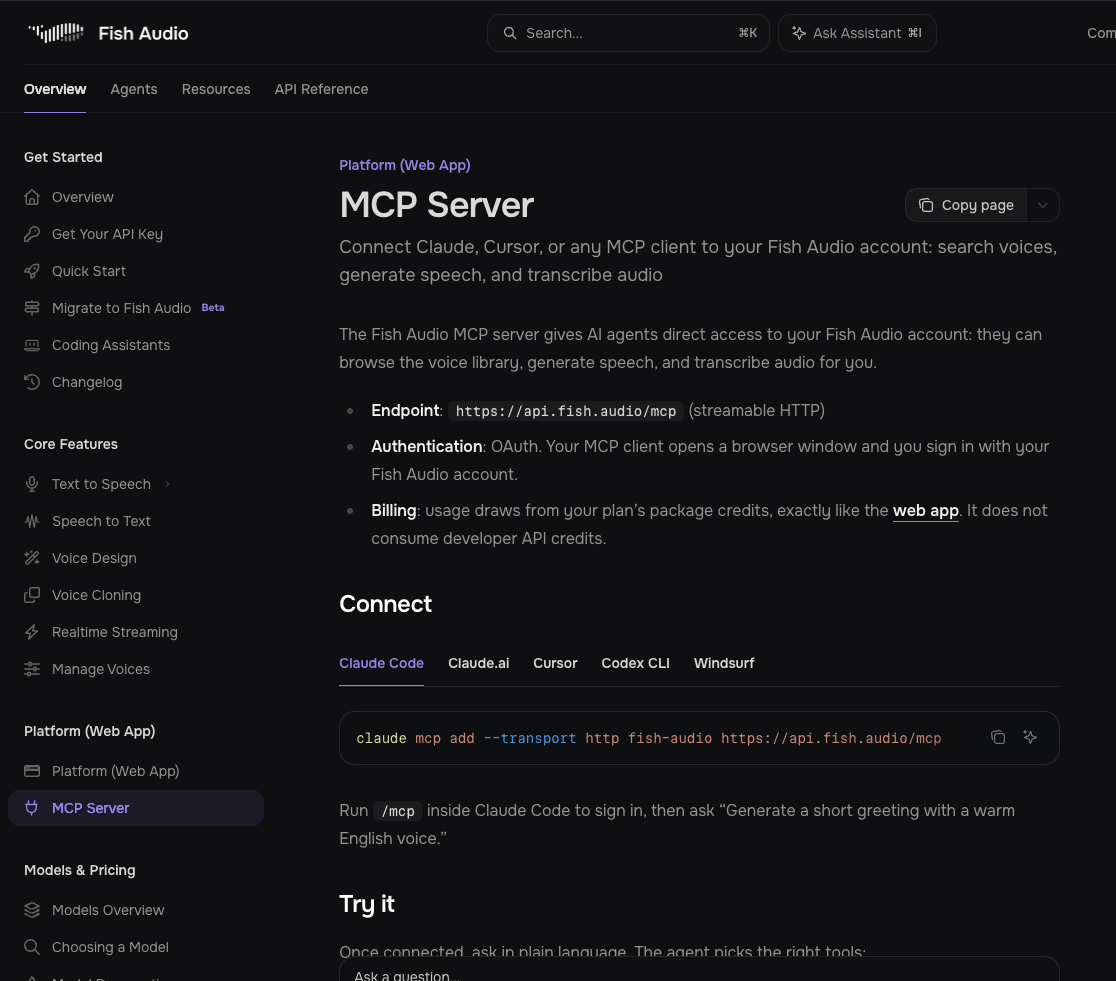Click the Choosing a Model magnifier icon
Viewport: 1116px width, 981px height.
(x=32, y=947)
